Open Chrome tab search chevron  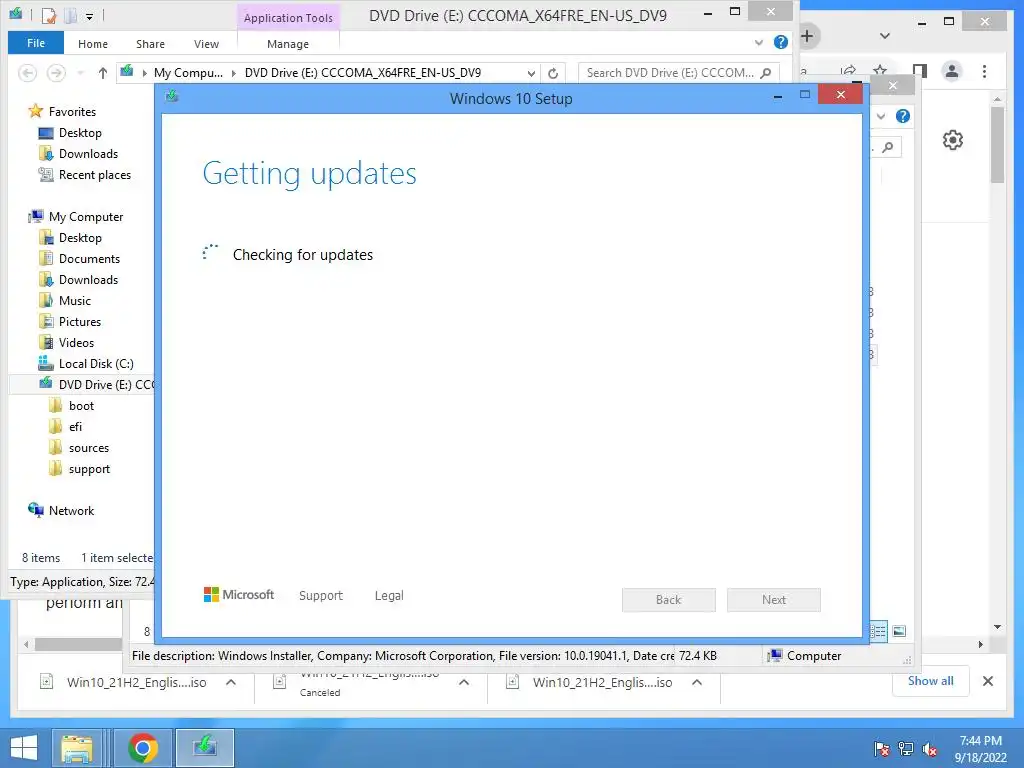(885, 36)
